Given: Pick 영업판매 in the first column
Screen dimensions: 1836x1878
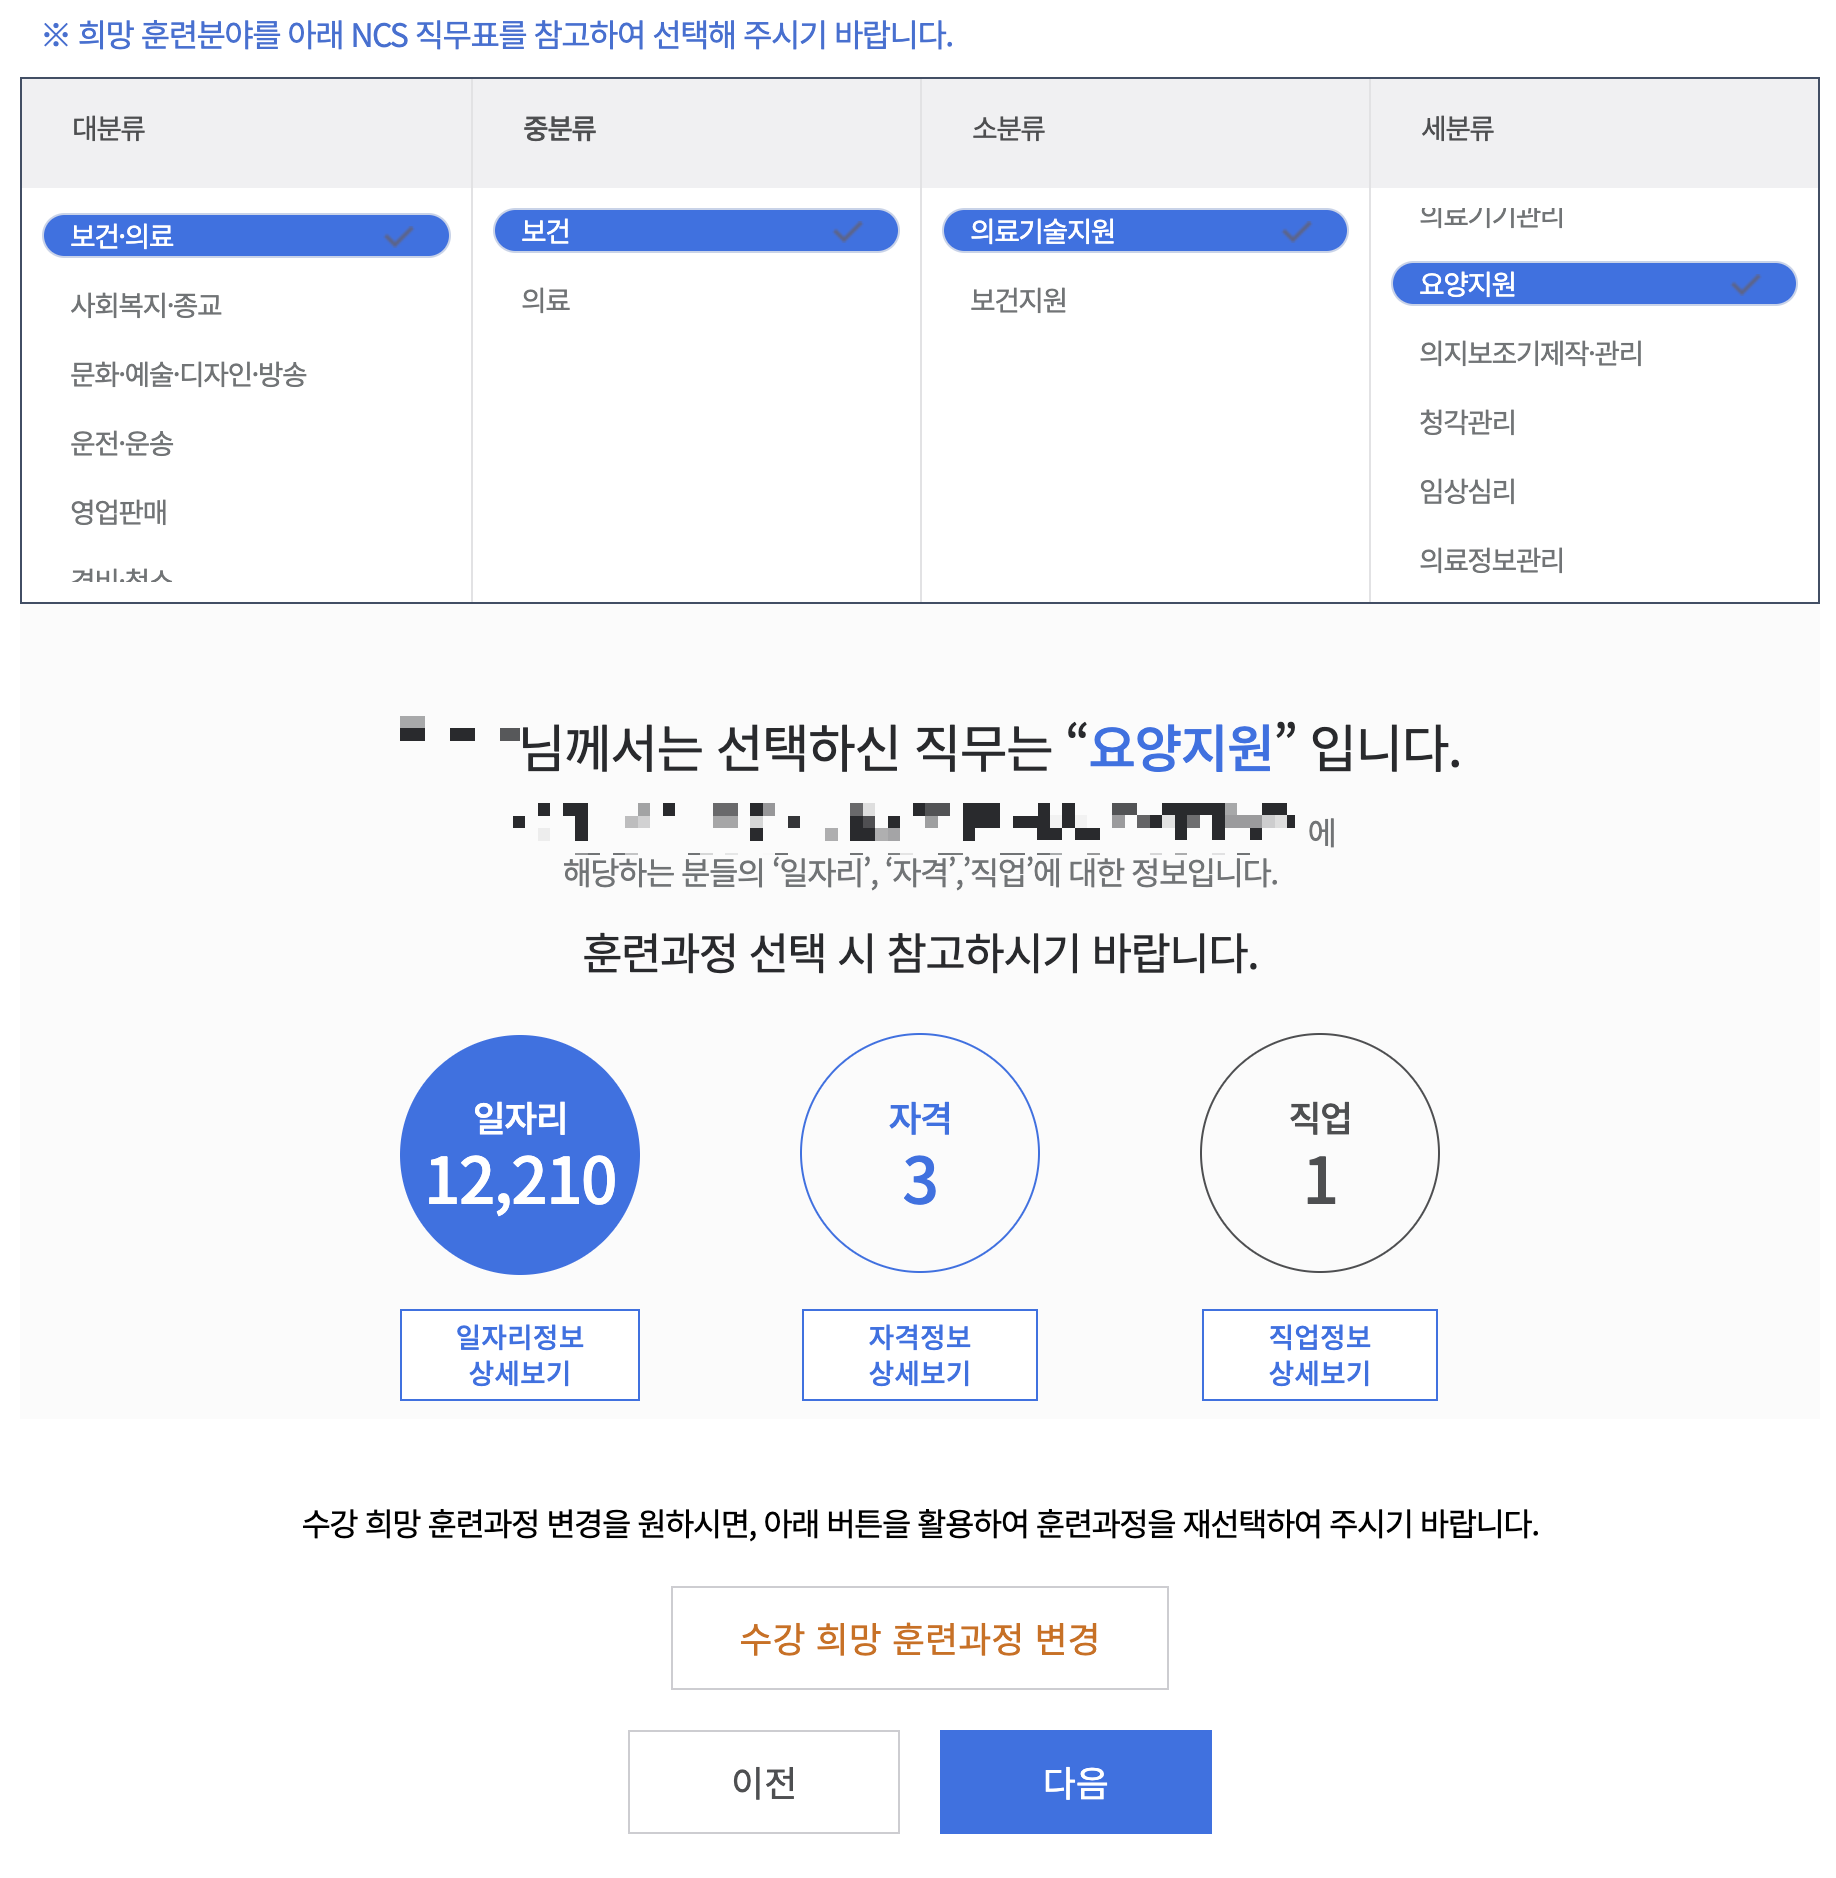Looking at the screenshot, I should click(x=120, y=513).
